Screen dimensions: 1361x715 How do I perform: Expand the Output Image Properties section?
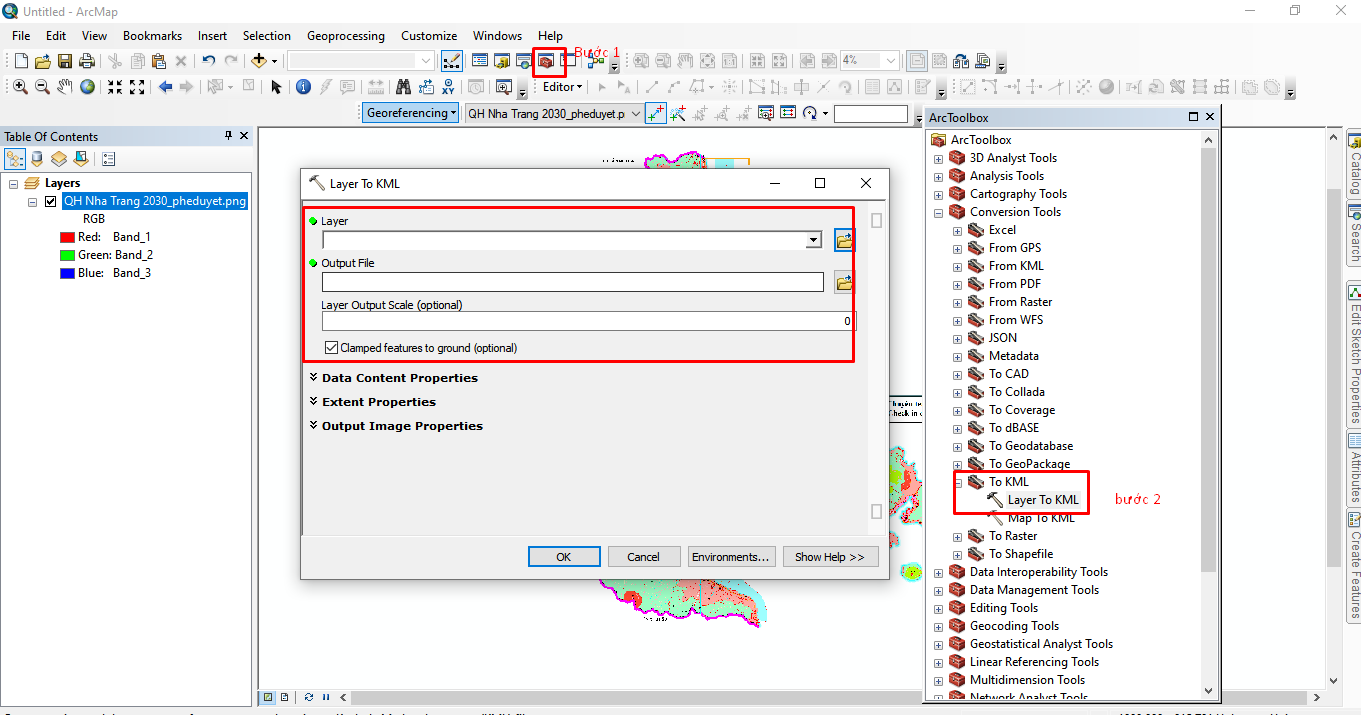point(401,426)
